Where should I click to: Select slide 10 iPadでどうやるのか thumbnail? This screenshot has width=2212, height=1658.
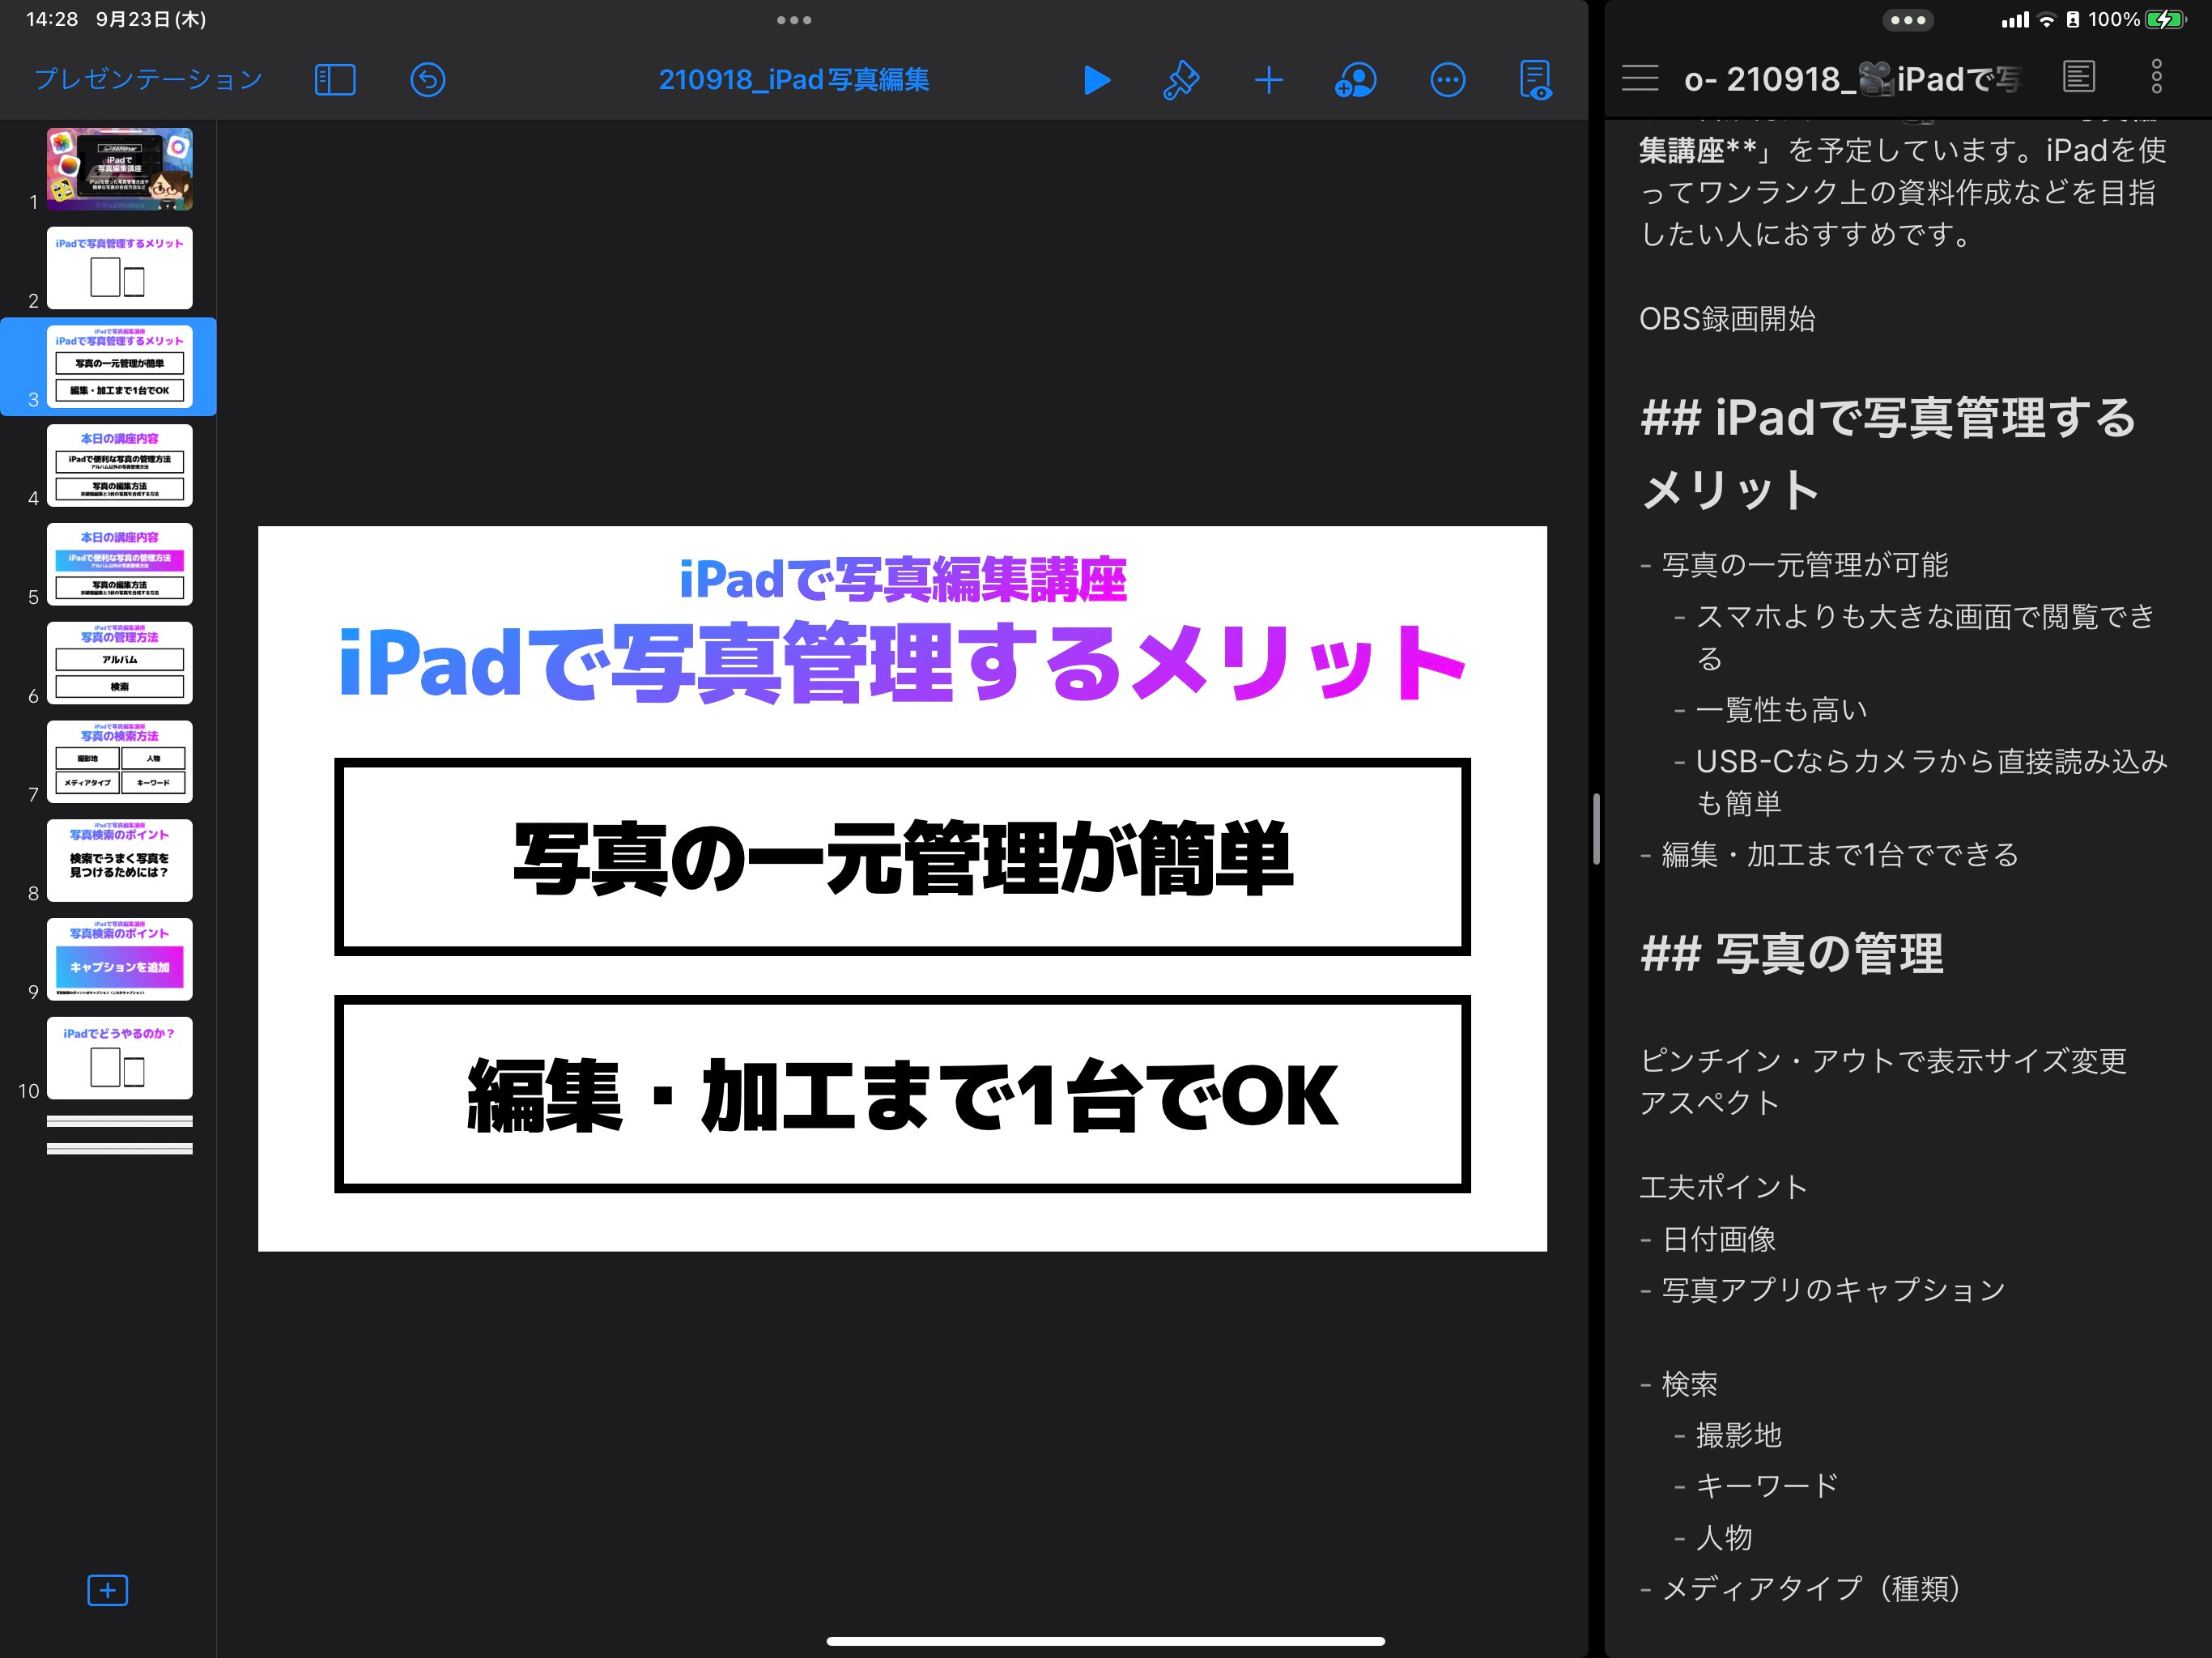point(120,1058)
